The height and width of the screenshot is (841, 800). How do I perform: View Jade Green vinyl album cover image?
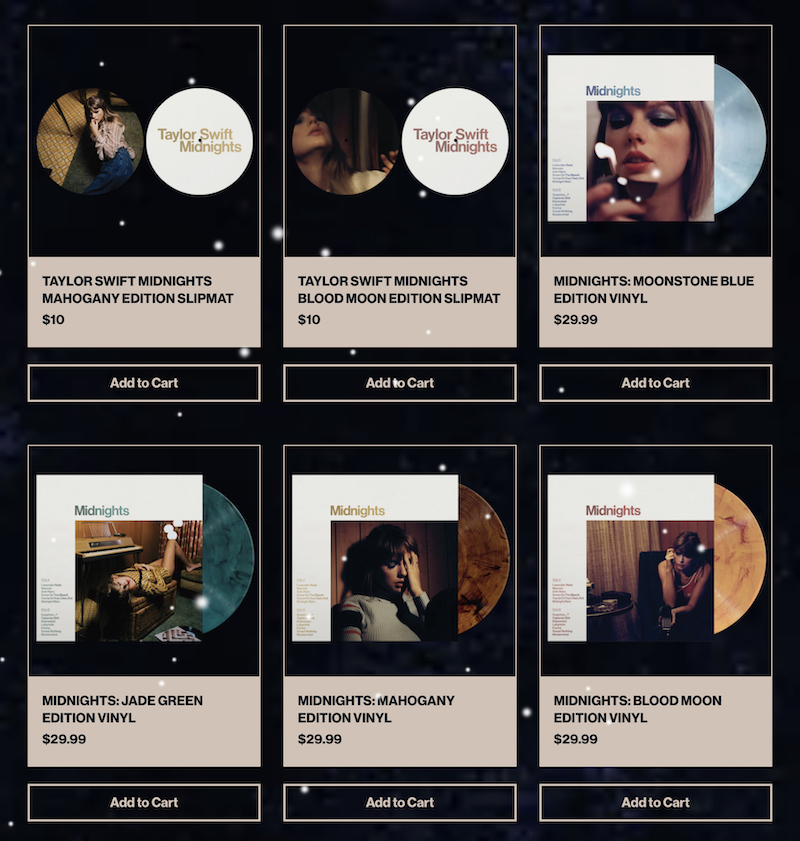coord(120,558)
